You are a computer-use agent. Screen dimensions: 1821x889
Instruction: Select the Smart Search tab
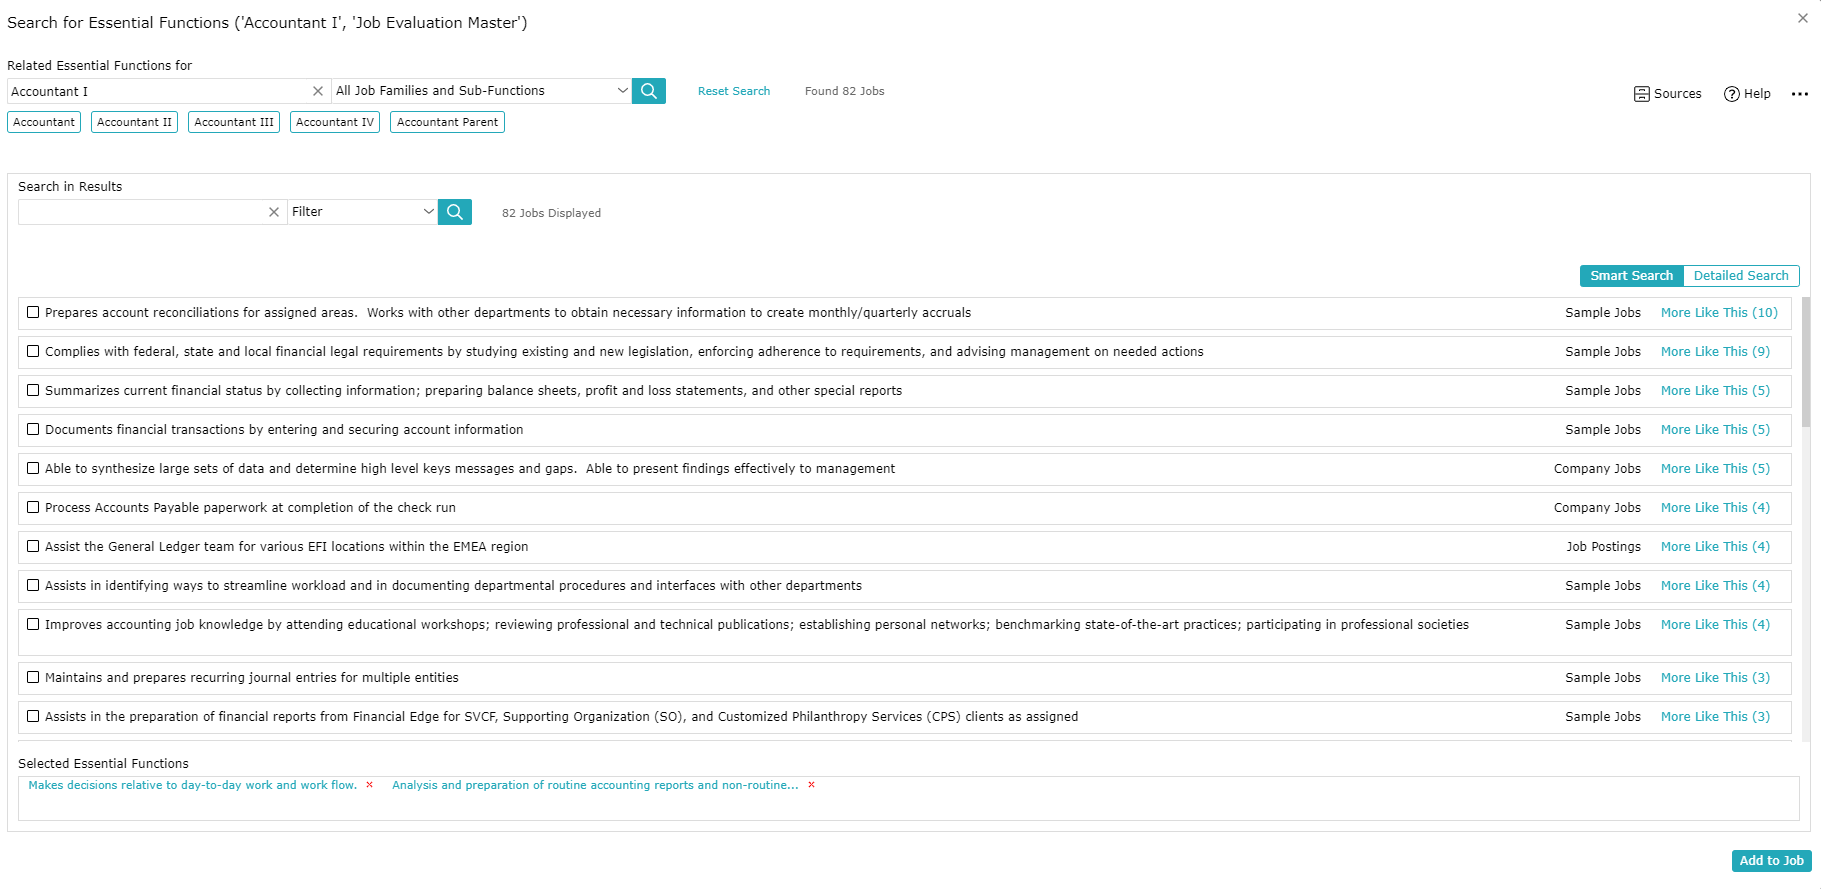(1631, 276)
